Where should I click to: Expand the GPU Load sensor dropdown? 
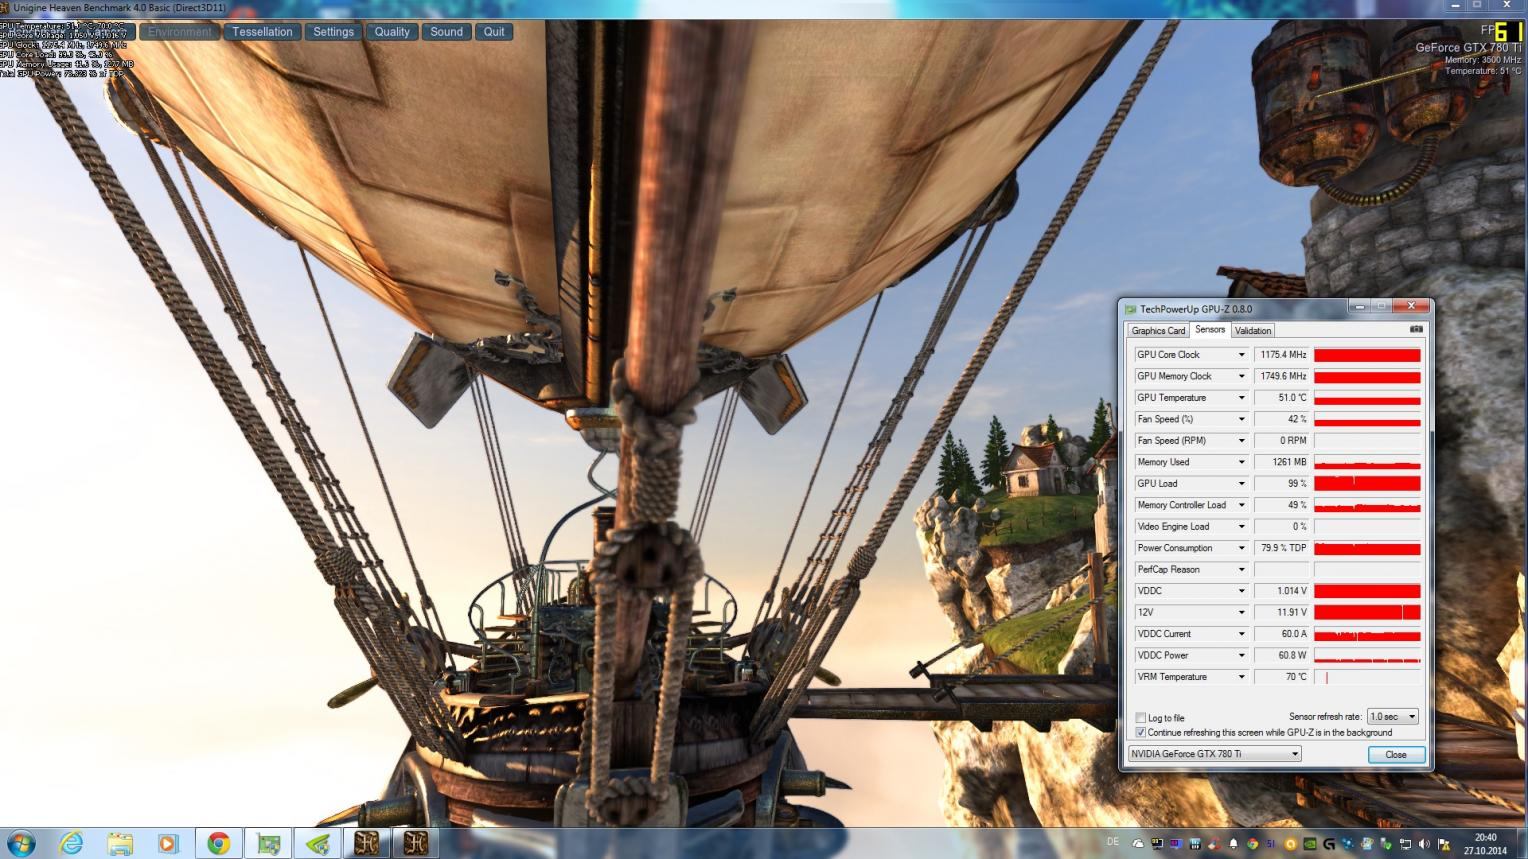(x=1241, y=484)
